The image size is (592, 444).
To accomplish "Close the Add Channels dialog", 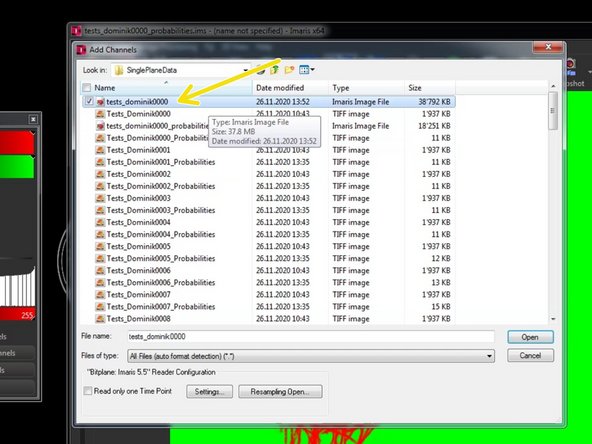I will (549, 47).
